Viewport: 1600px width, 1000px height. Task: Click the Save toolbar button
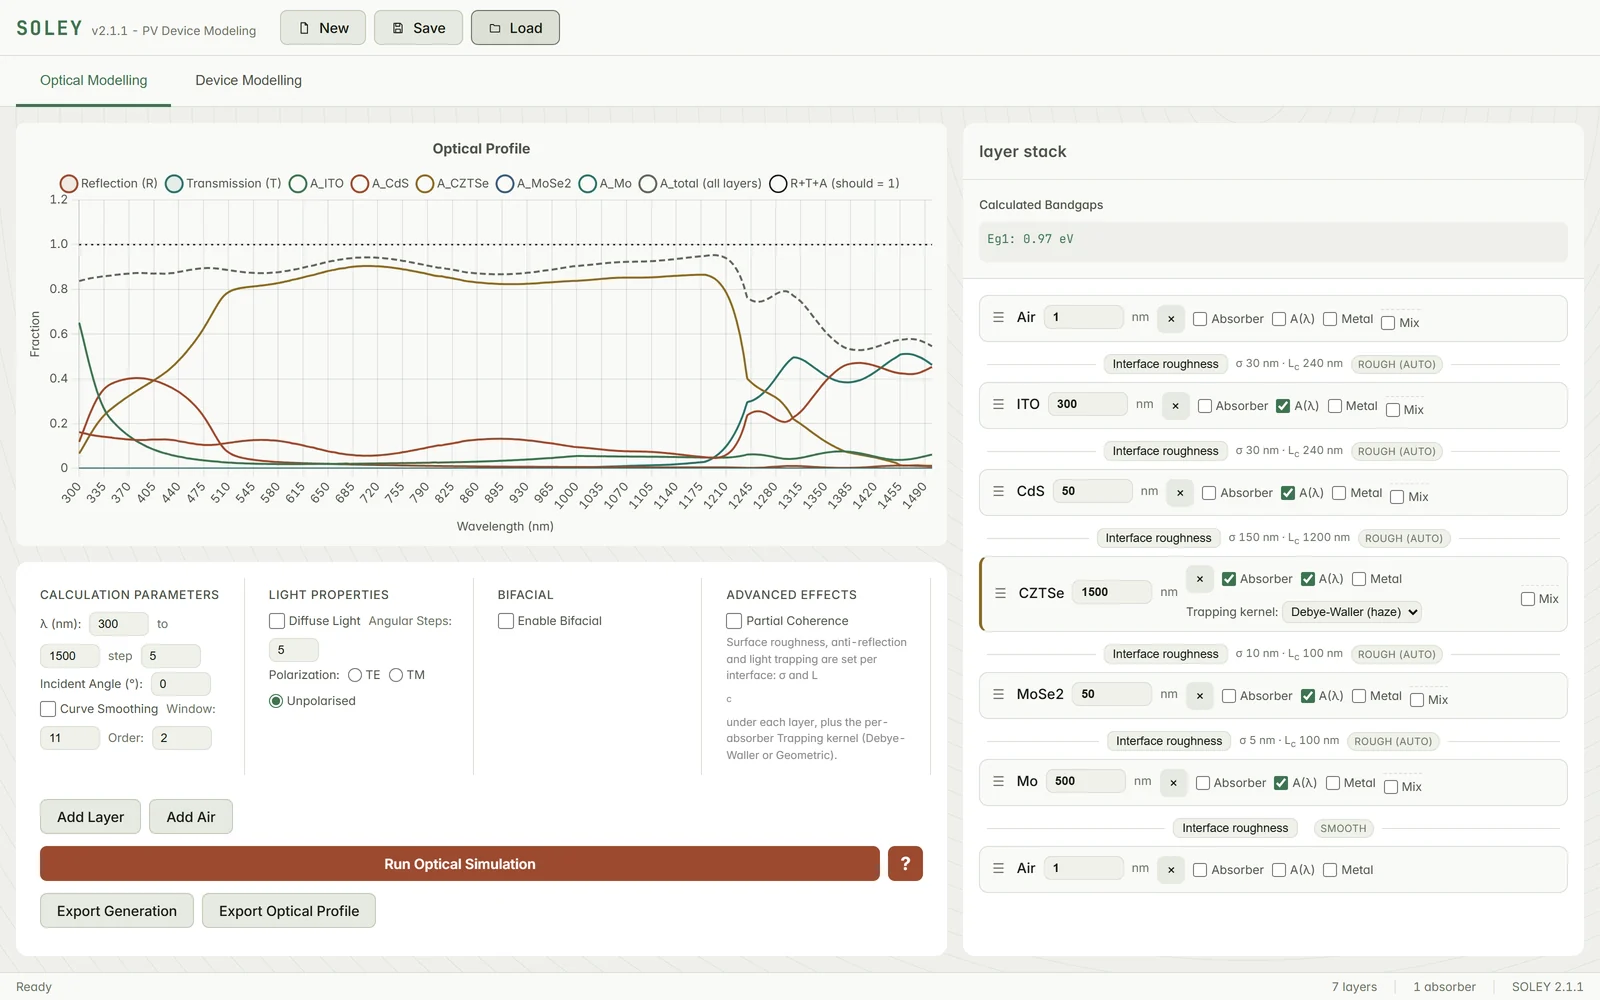[418, 28]
